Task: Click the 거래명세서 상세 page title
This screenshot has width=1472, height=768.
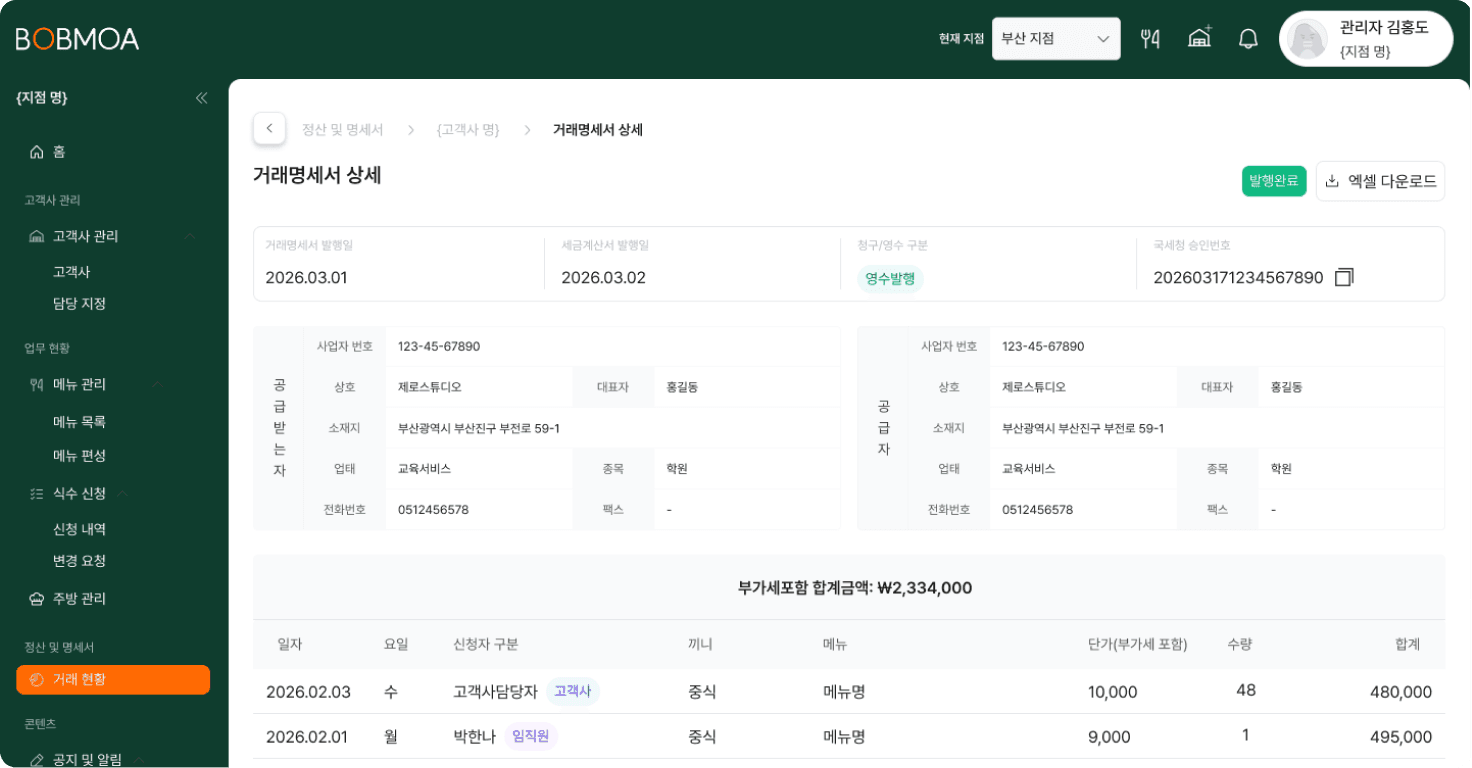Action: coord(317,175)
